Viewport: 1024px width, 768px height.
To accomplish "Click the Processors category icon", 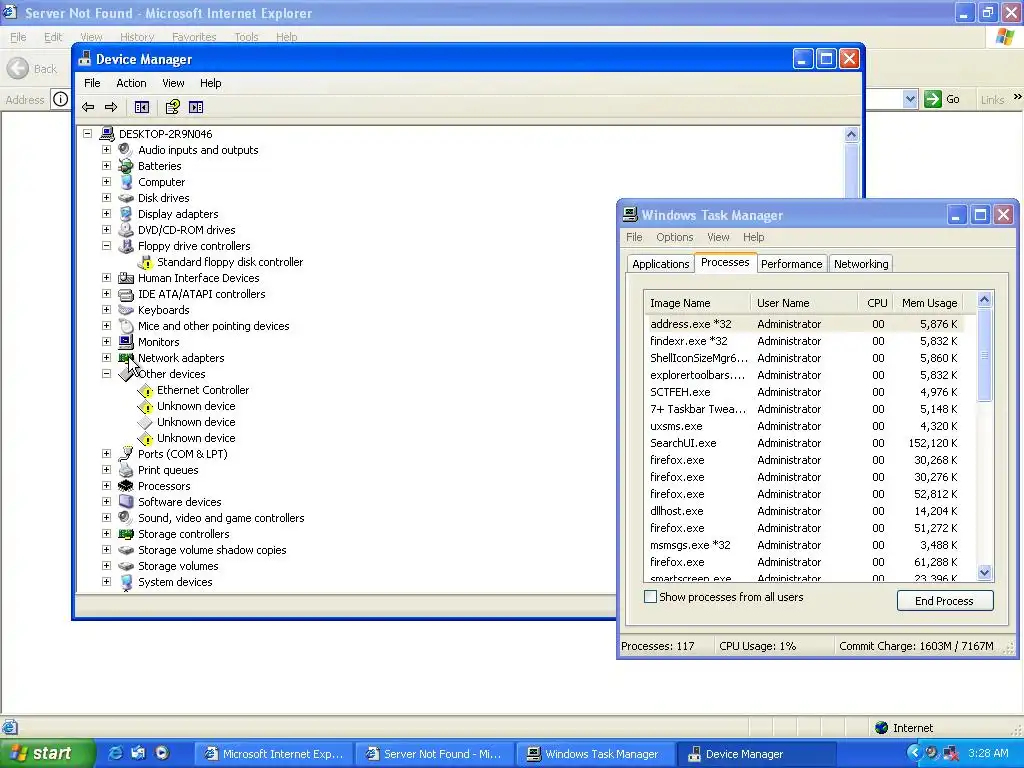I will tap(126, 486).
